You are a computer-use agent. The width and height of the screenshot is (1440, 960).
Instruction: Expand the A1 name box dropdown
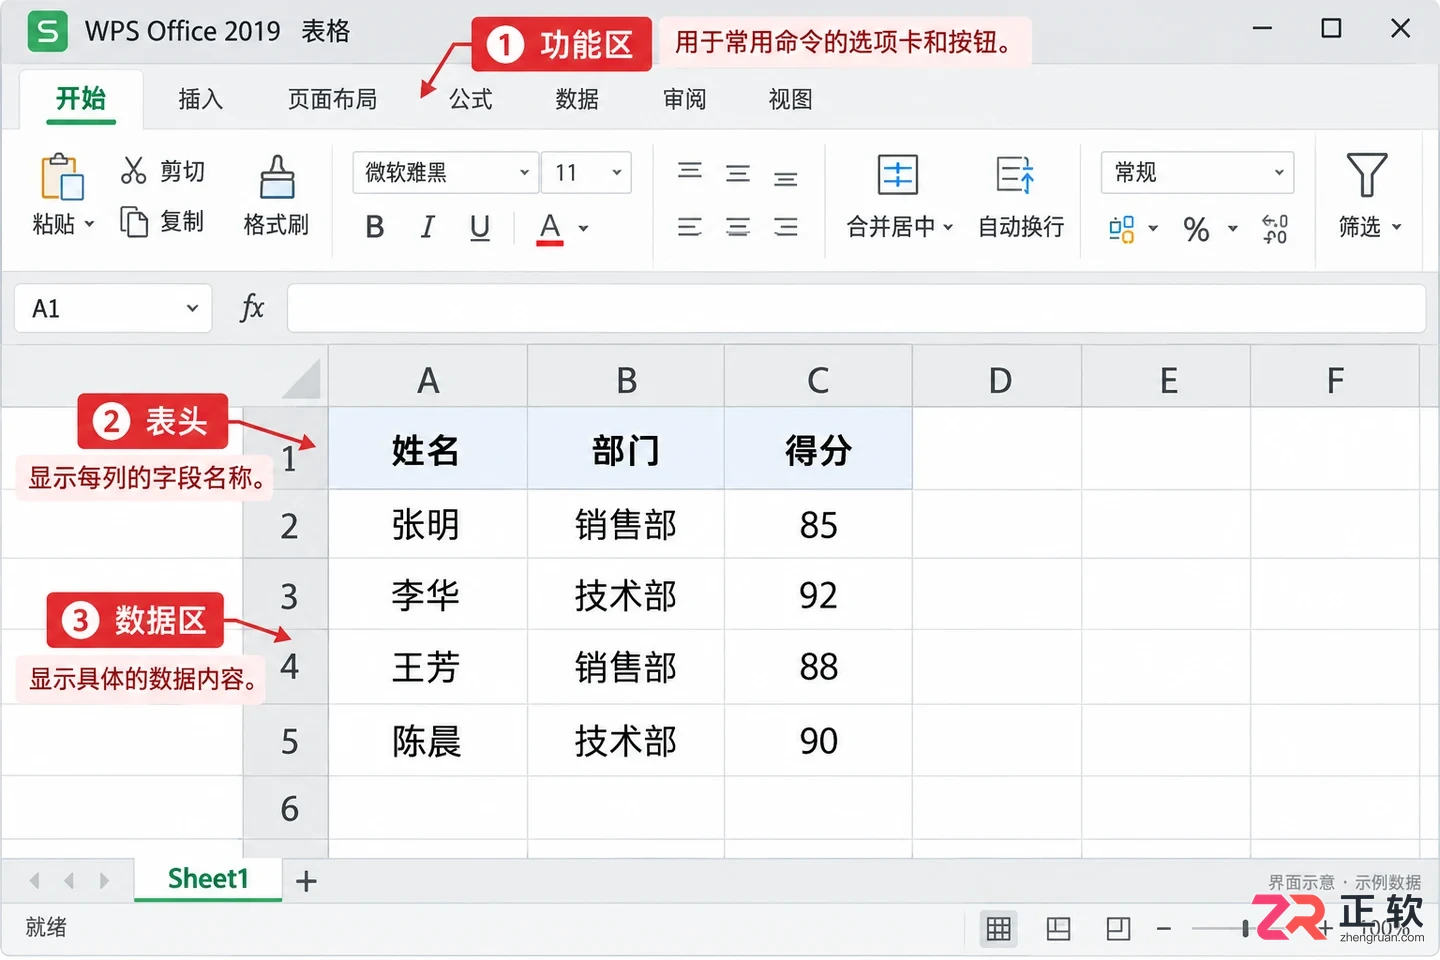192,308
